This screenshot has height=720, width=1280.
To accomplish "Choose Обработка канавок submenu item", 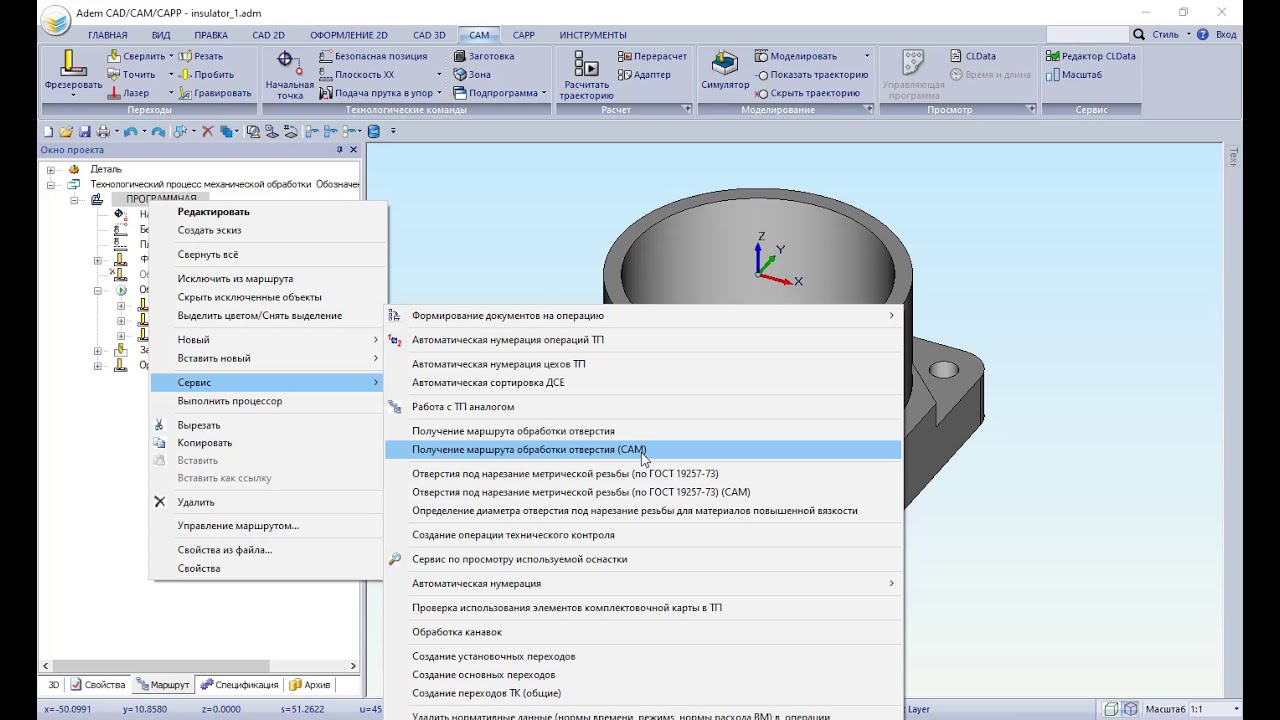I will click(x=643, y=632).
